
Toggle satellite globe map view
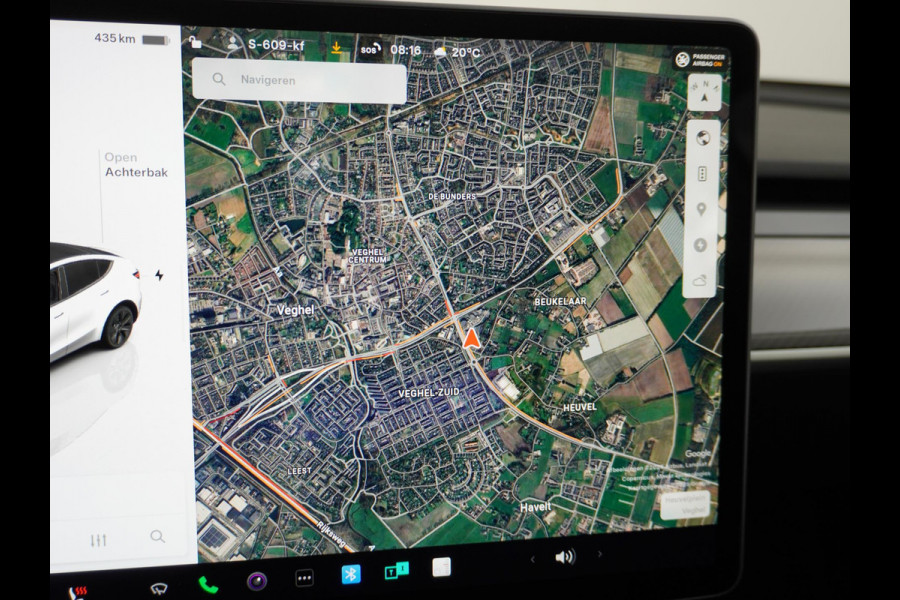tap(703, 138)
